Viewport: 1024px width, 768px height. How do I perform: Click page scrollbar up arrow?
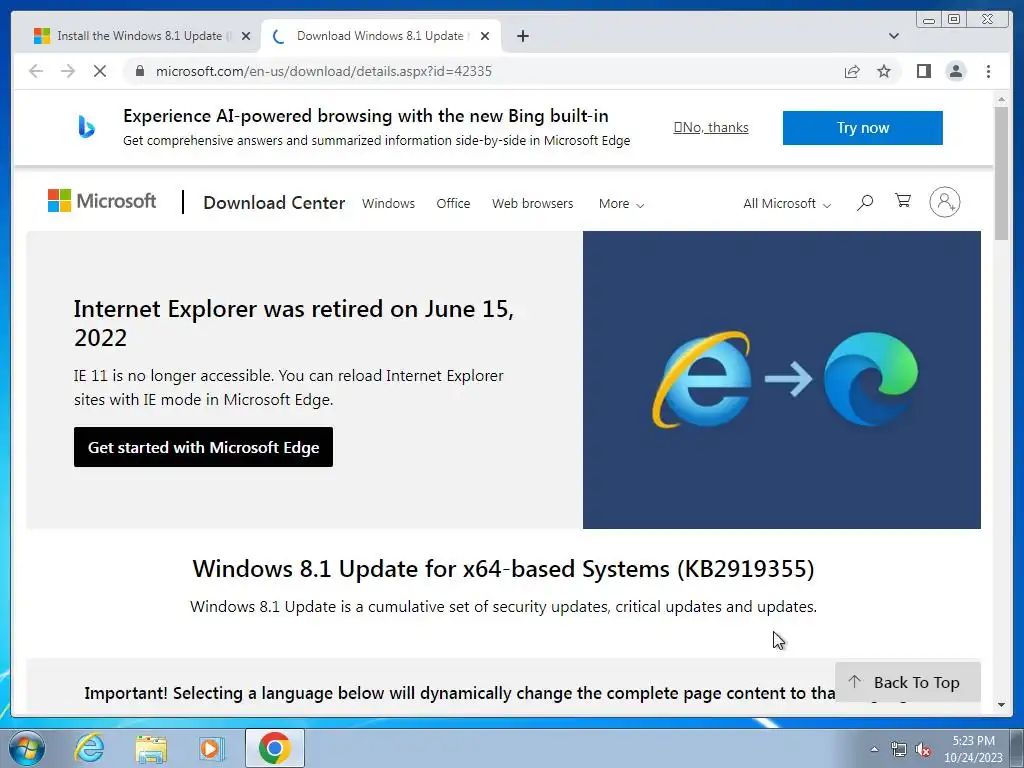[1001, 99]
